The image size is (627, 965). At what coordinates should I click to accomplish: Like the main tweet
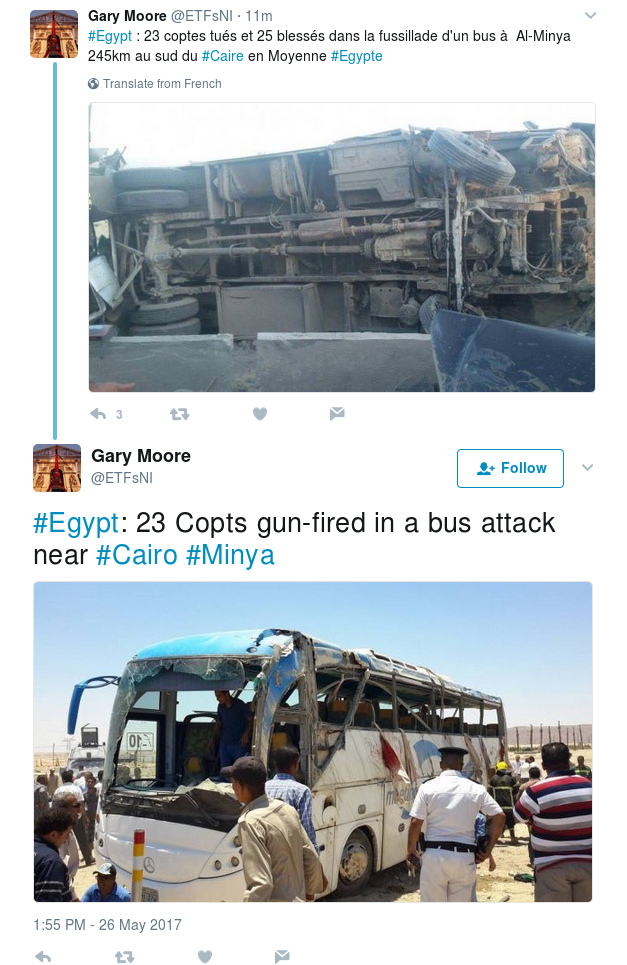[x=205, y=956]
